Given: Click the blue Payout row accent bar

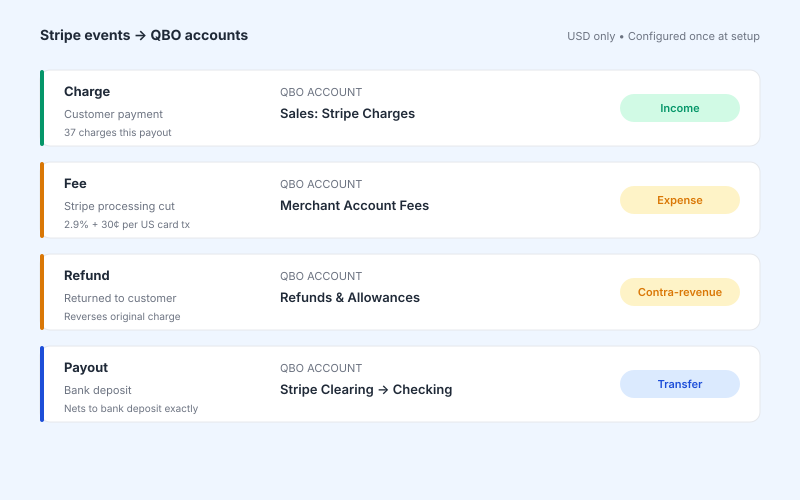Looking at the screenshot, I should [42, 384].
